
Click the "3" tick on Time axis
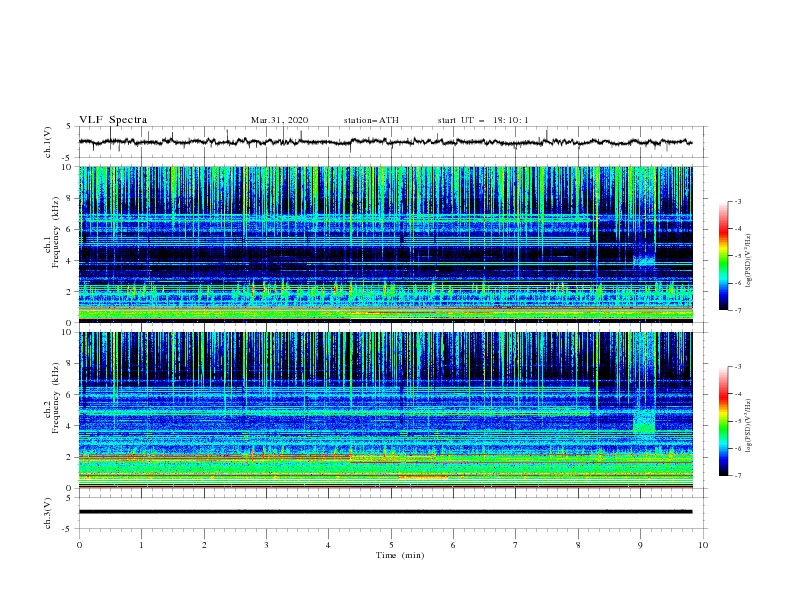click(x=266, y=545)
